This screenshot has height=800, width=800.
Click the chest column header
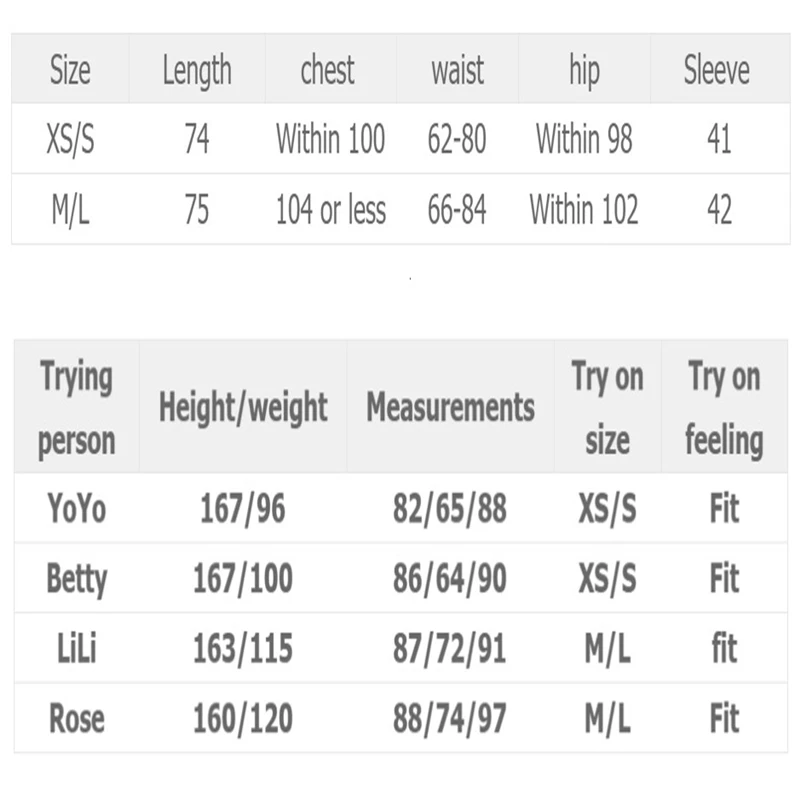click(x=327, y=70)
